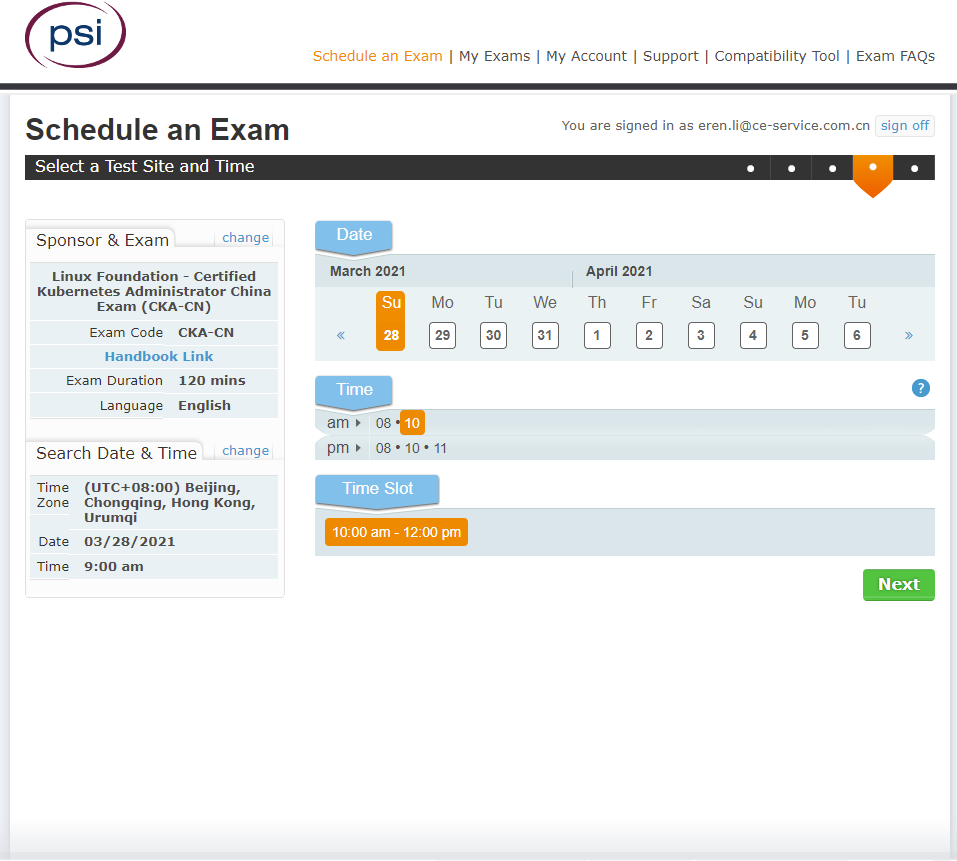This screenshot has height=861, width=957.
Task: Change the Sponsor & Exam selection
Action: 245,237
